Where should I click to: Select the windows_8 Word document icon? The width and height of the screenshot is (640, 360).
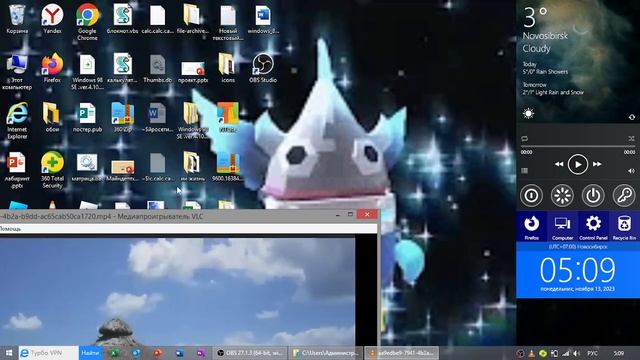263,19
